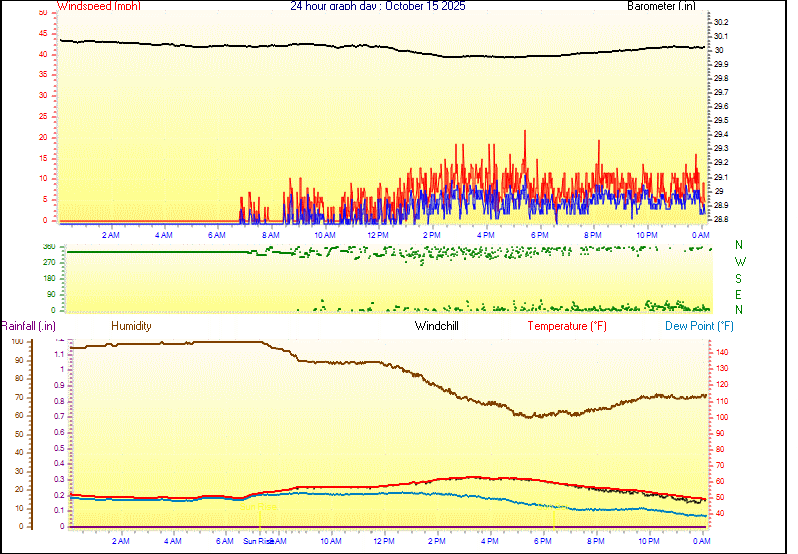Click 6 PM on the temperature chart axis
This screenshot has height=554, width=798.
pos(545,541)
